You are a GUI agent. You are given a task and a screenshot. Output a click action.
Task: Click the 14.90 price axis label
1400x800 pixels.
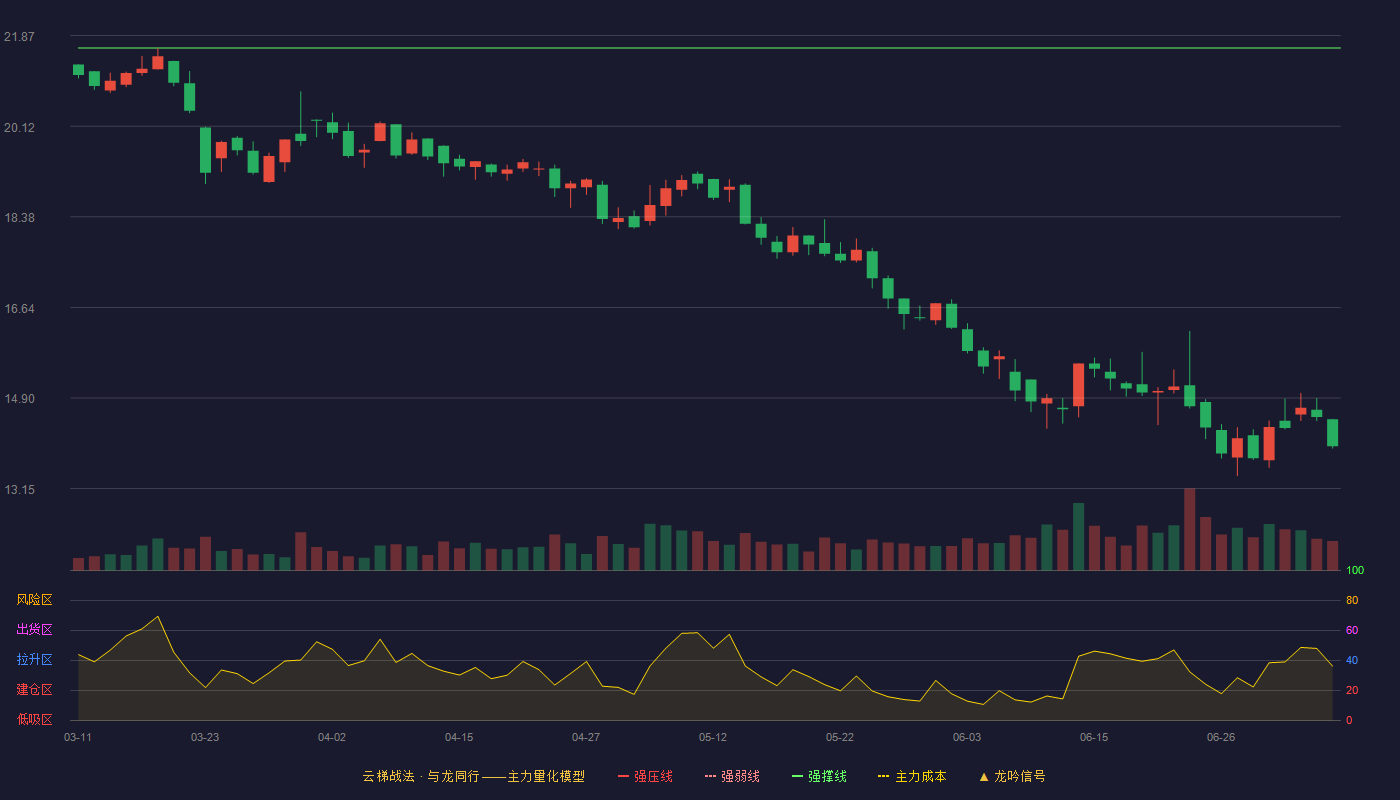click(x=19, y=398)
